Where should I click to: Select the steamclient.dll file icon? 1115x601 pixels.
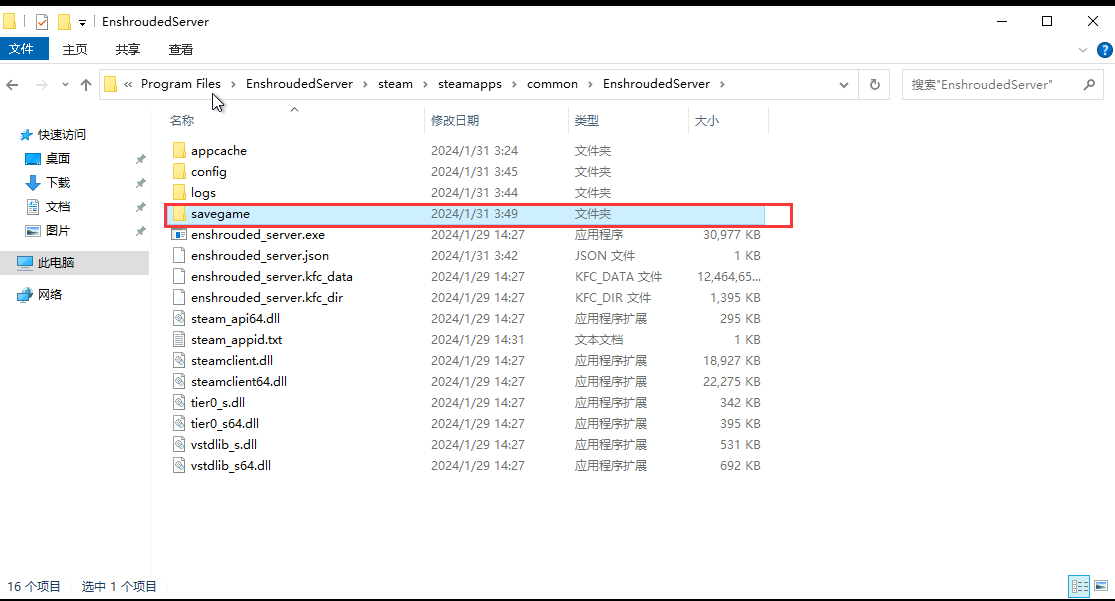coord(179,361)
